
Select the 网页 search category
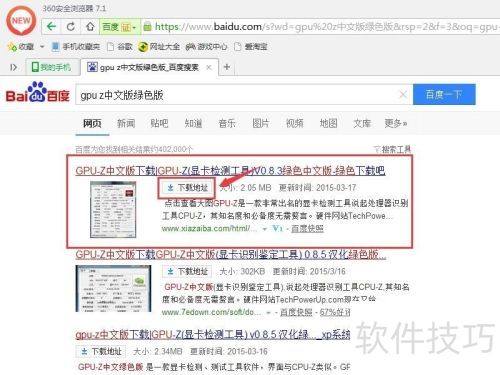point(92,124)
